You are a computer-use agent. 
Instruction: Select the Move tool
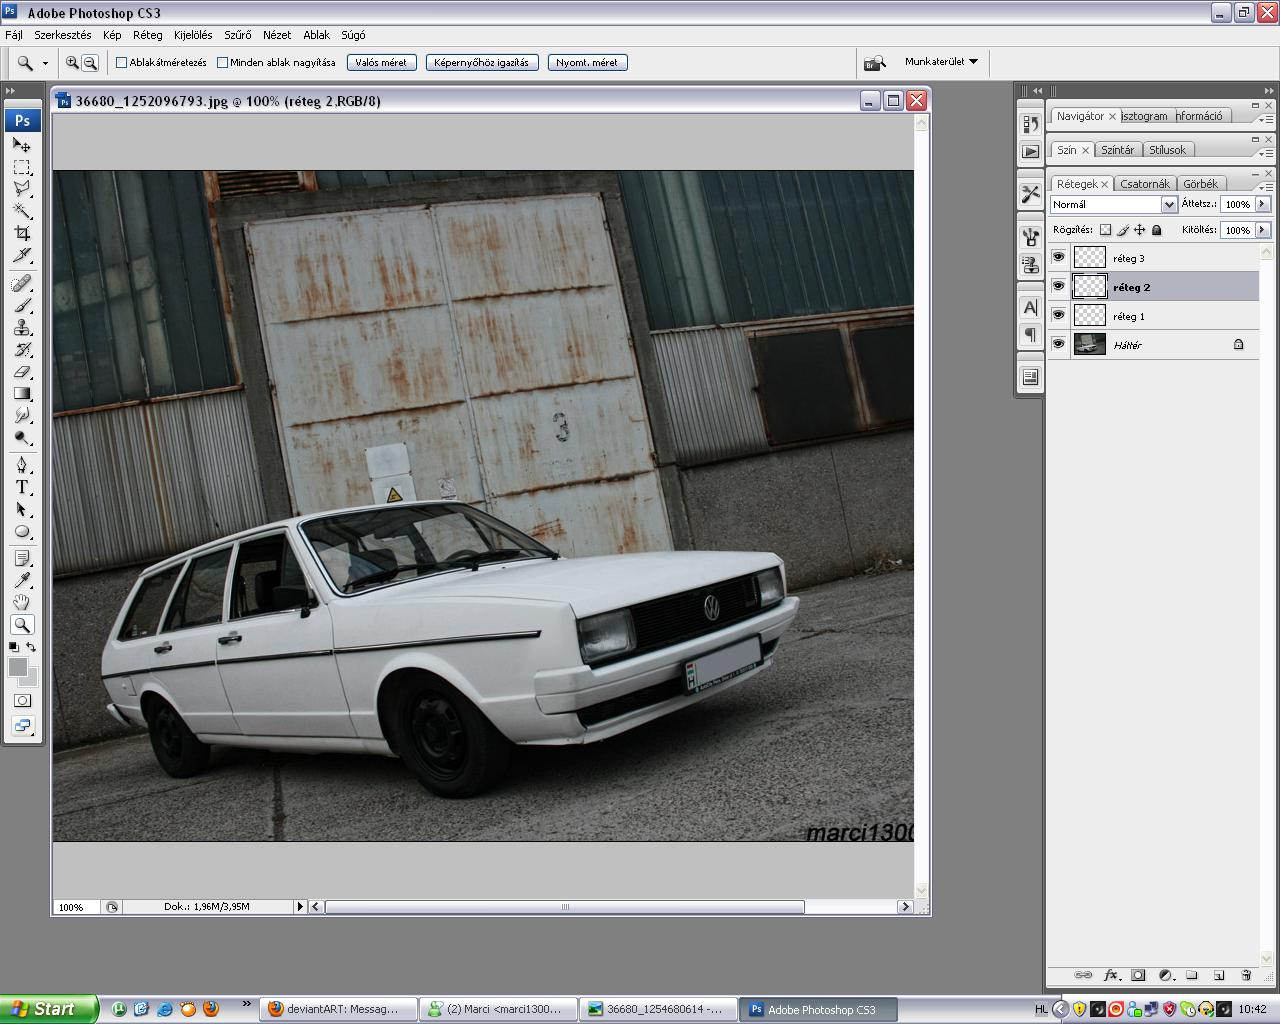(22, 145)
